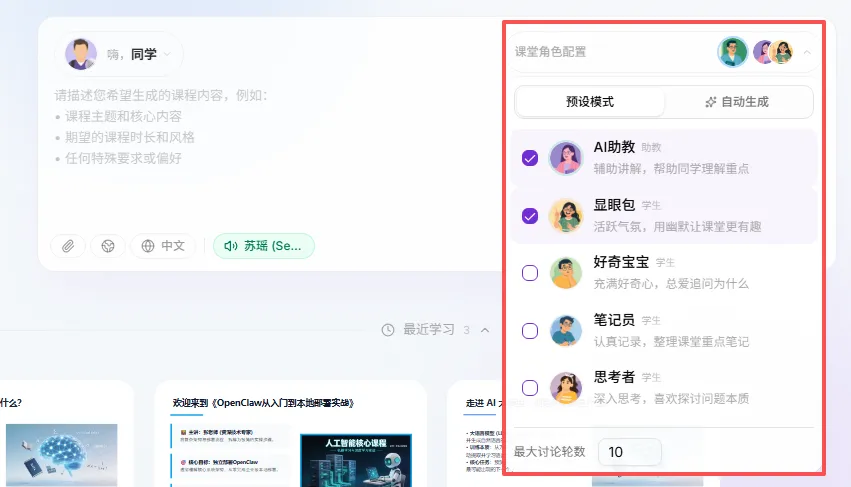851x487 pixels.
Task: Click the globe icon beside 中文
Action: click(x=148, y=246)
